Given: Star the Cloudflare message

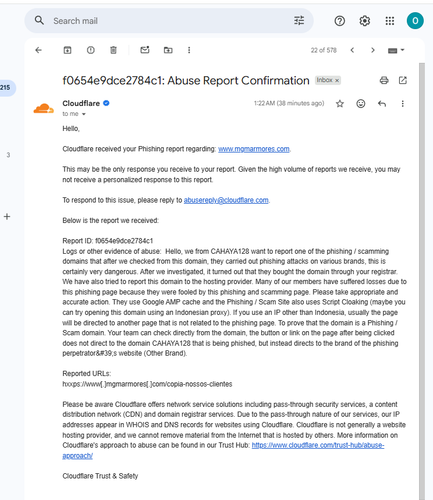Looking at the screenshot, I should pos(340,104).
